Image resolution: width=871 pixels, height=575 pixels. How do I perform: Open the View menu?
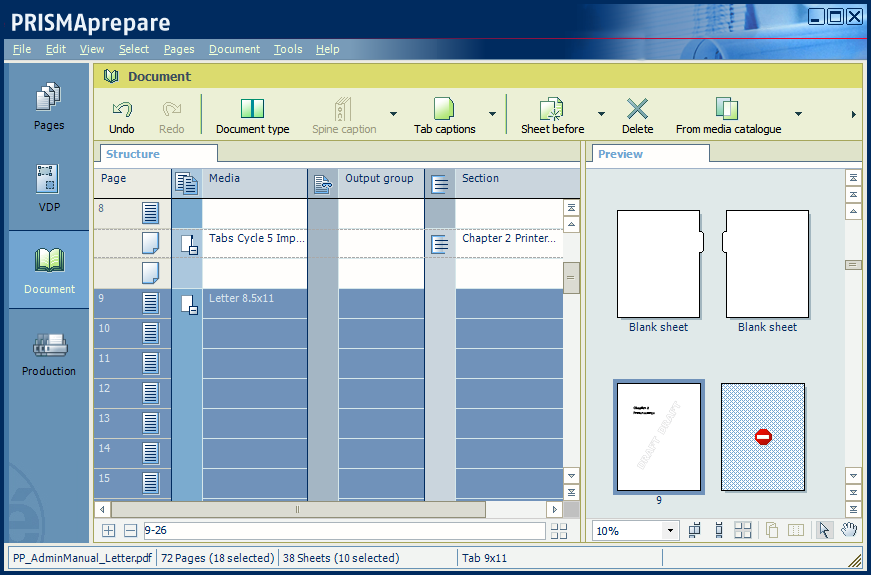pos(92,49)
